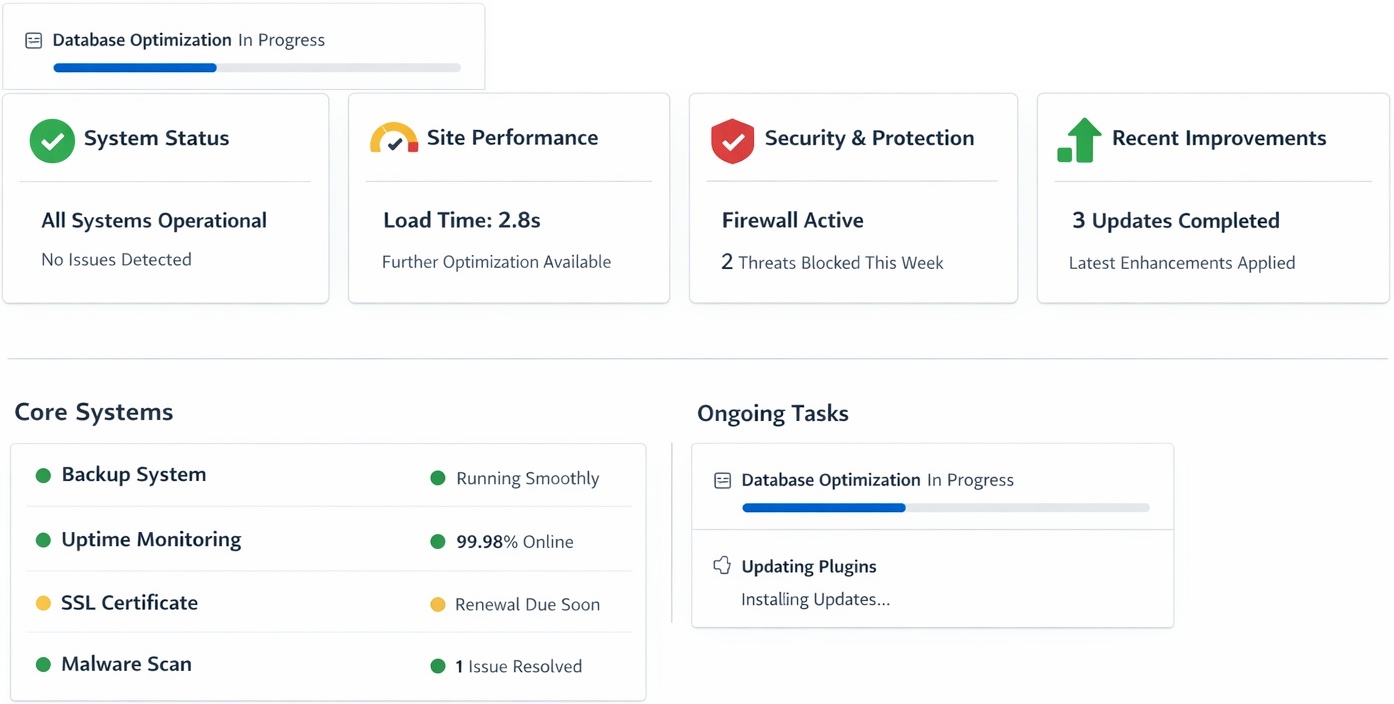Screen dimensions: 1394x704
Task: Select the 3 Updates Completed text
Action: coord(1175,221)
